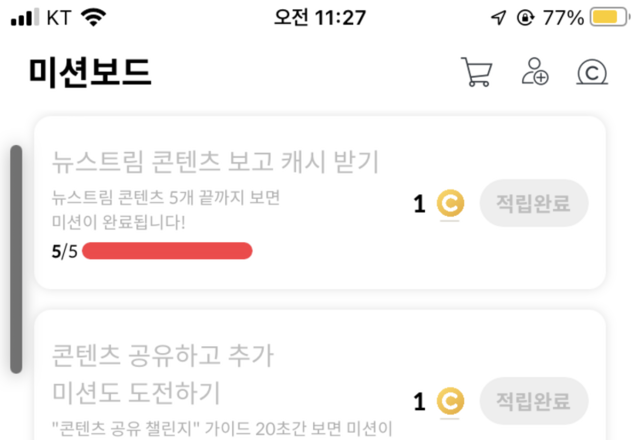This screenshot has height=440, width=640.
Task: Tap the 미션보드 page title
Action: coord(90,72)
